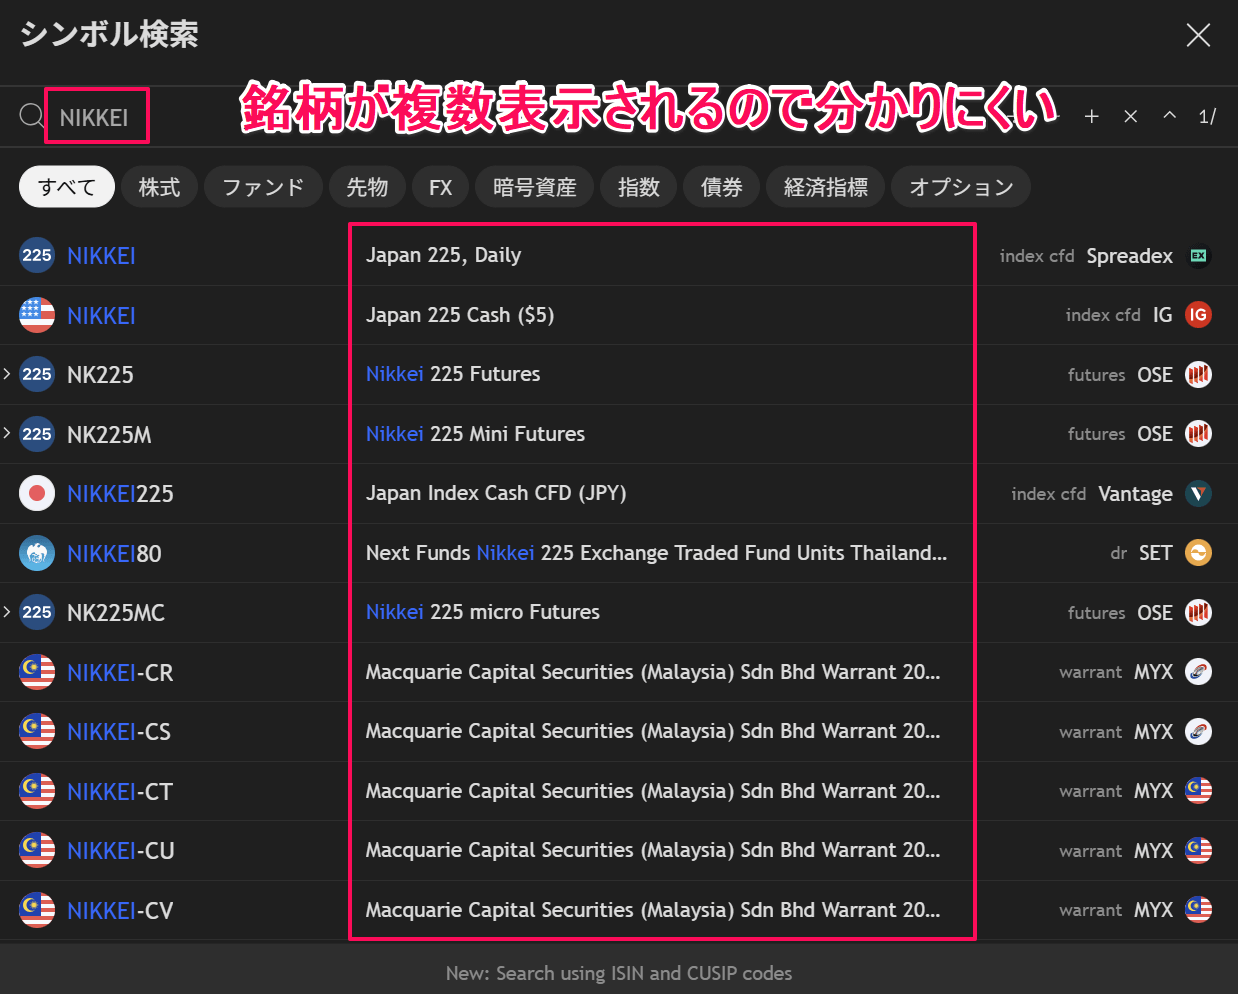The height and width of the screenshot is (994, 1238).
Task: Filter results by 指数 tab
Action: [x=638, y=187]
